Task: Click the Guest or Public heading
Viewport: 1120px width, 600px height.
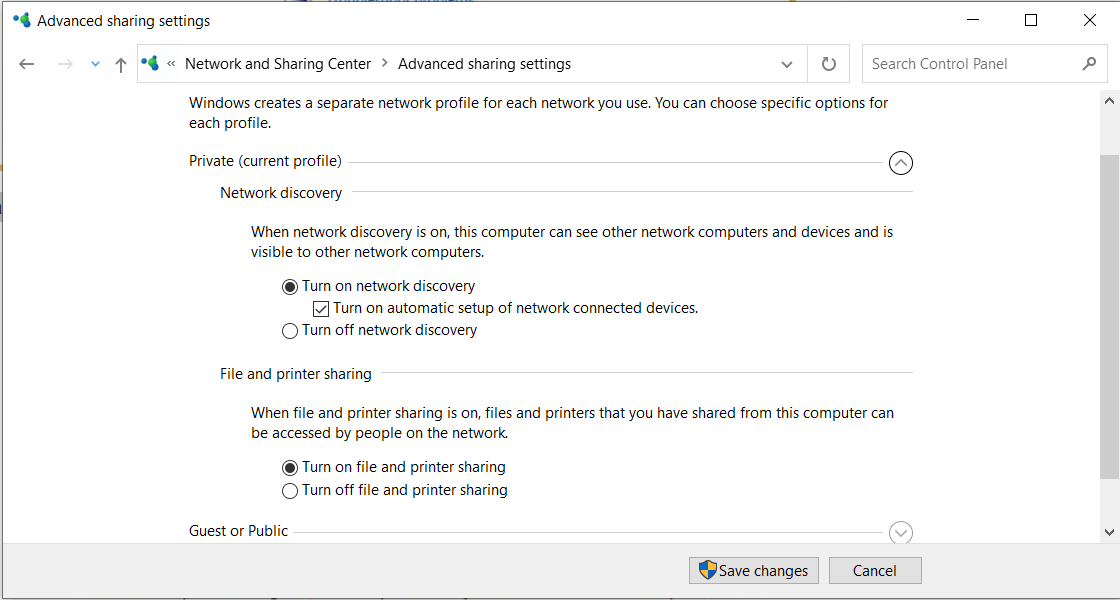Action: (239, 531)
